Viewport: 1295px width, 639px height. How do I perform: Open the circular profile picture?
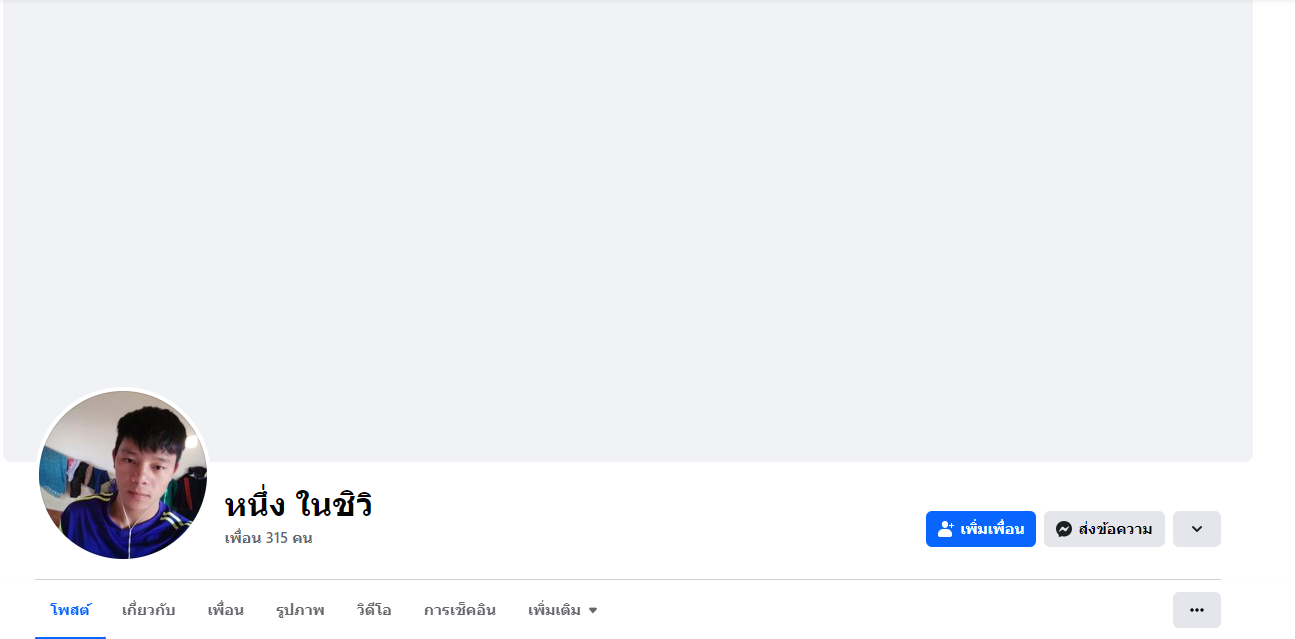coord(123,475)
